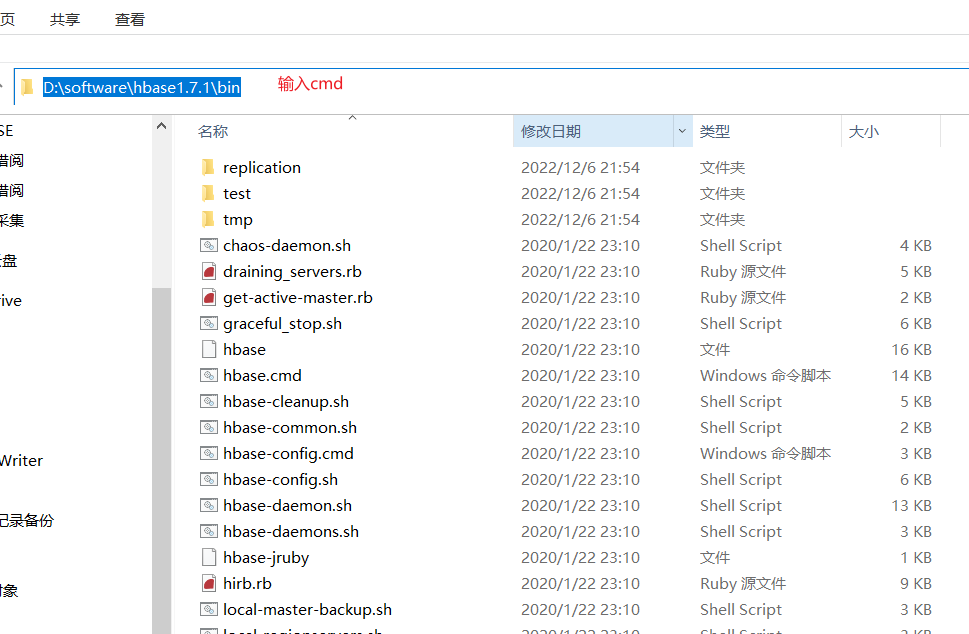Image resolution: width=969 pixels, height=634 pixels.
Task: Click the 14 KB size of hbase.cmd
Action: [x=912, y=375]
